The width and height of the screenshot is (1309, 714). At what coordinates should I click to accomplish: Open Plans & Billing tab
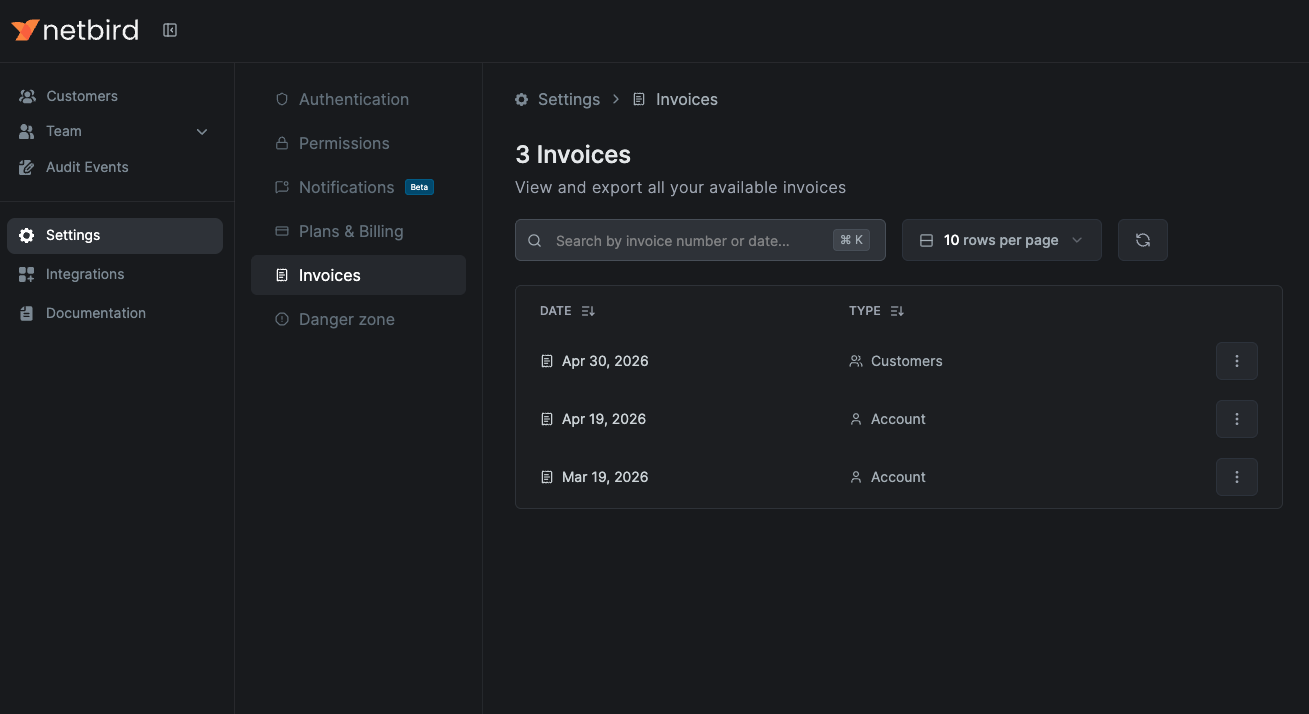point(358,231)
